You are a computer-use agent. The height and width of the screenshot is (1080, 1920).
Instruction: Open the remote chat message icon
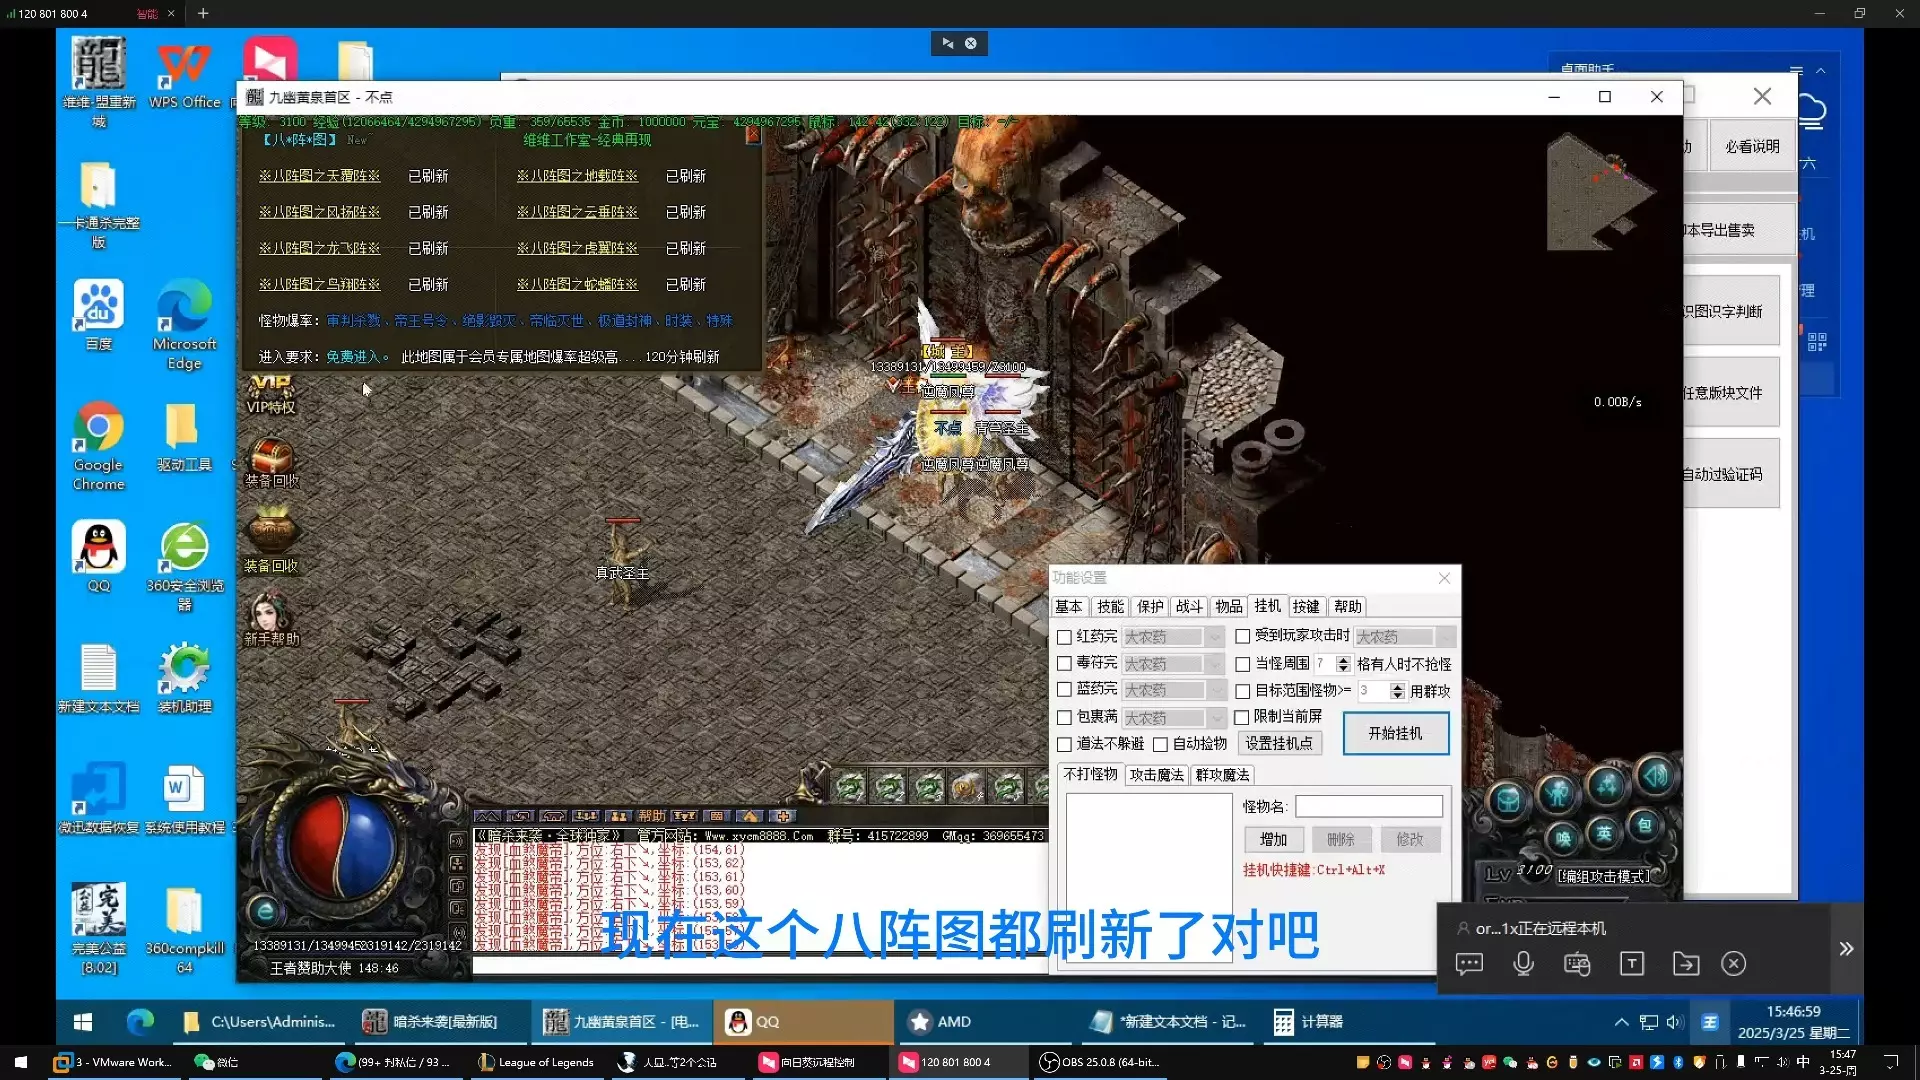[1469, 964]
